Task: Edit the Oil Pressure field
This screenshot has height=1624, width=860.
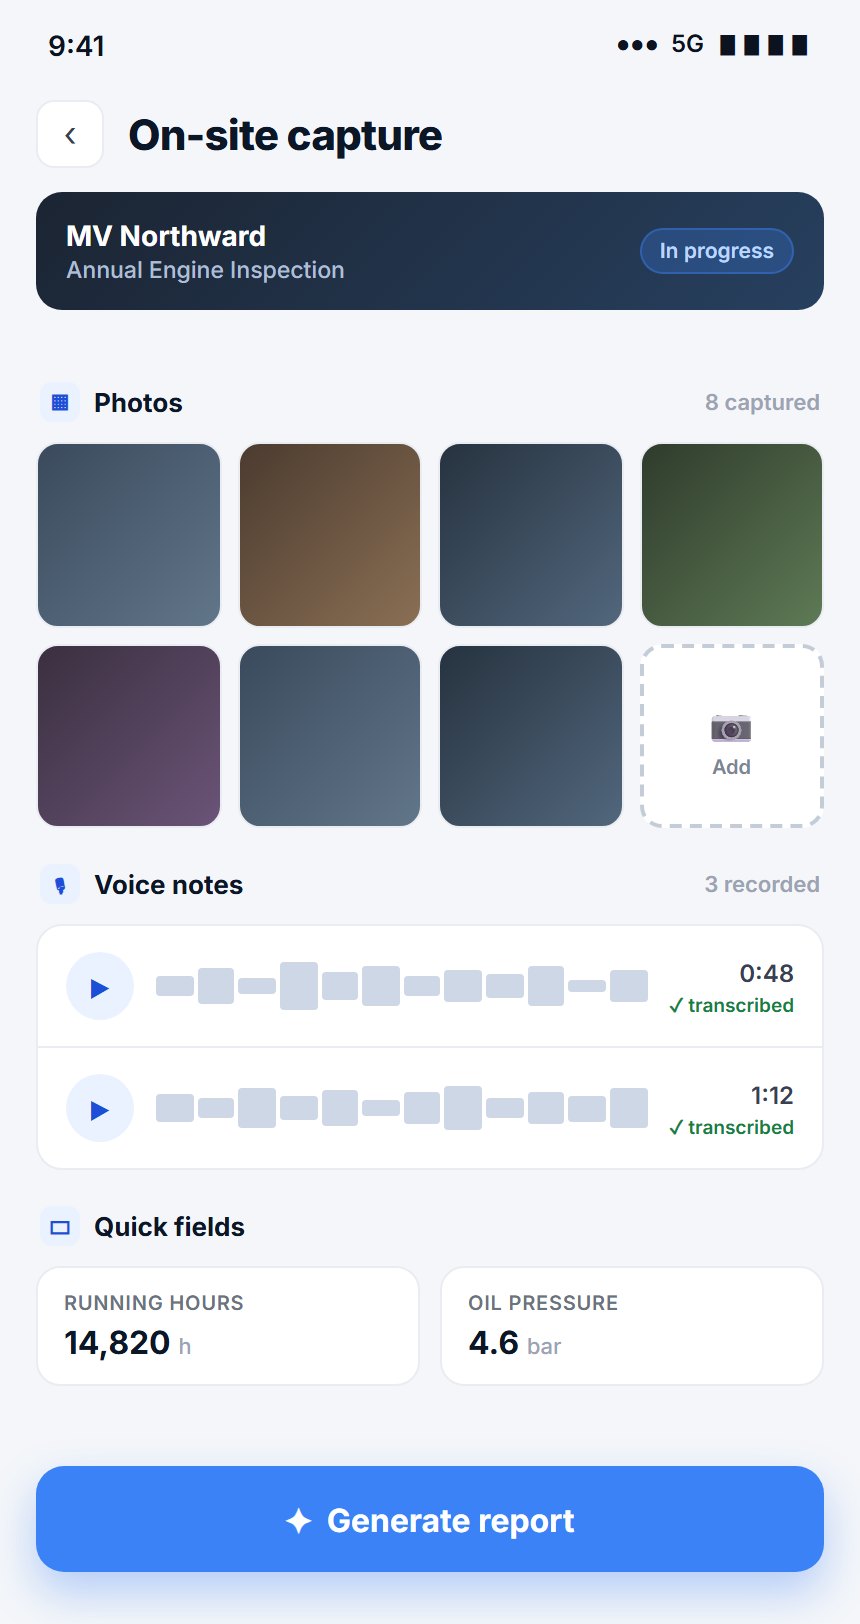Action: click(632, 1326)
